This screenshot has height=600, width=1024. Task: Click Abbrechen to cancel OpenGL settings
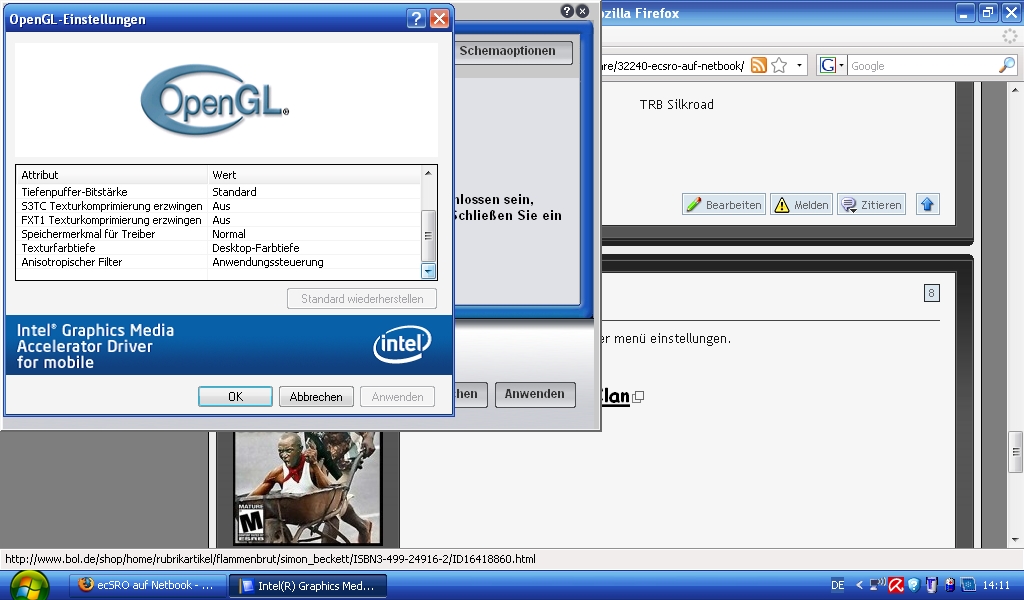[x=316, y=397]
